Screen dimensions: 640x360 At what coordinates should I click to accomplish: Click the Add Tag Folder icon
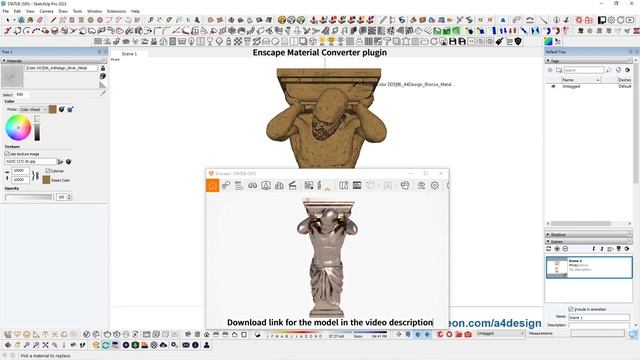(559, 70)
